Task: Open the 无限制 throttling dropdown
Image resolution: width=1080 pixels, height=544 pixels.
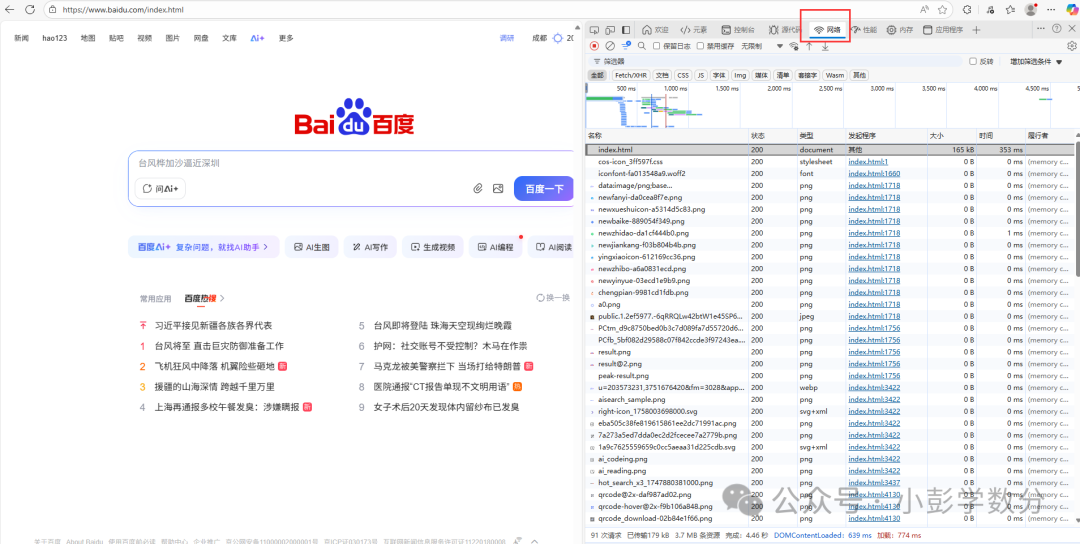Action: click(762, 46)
